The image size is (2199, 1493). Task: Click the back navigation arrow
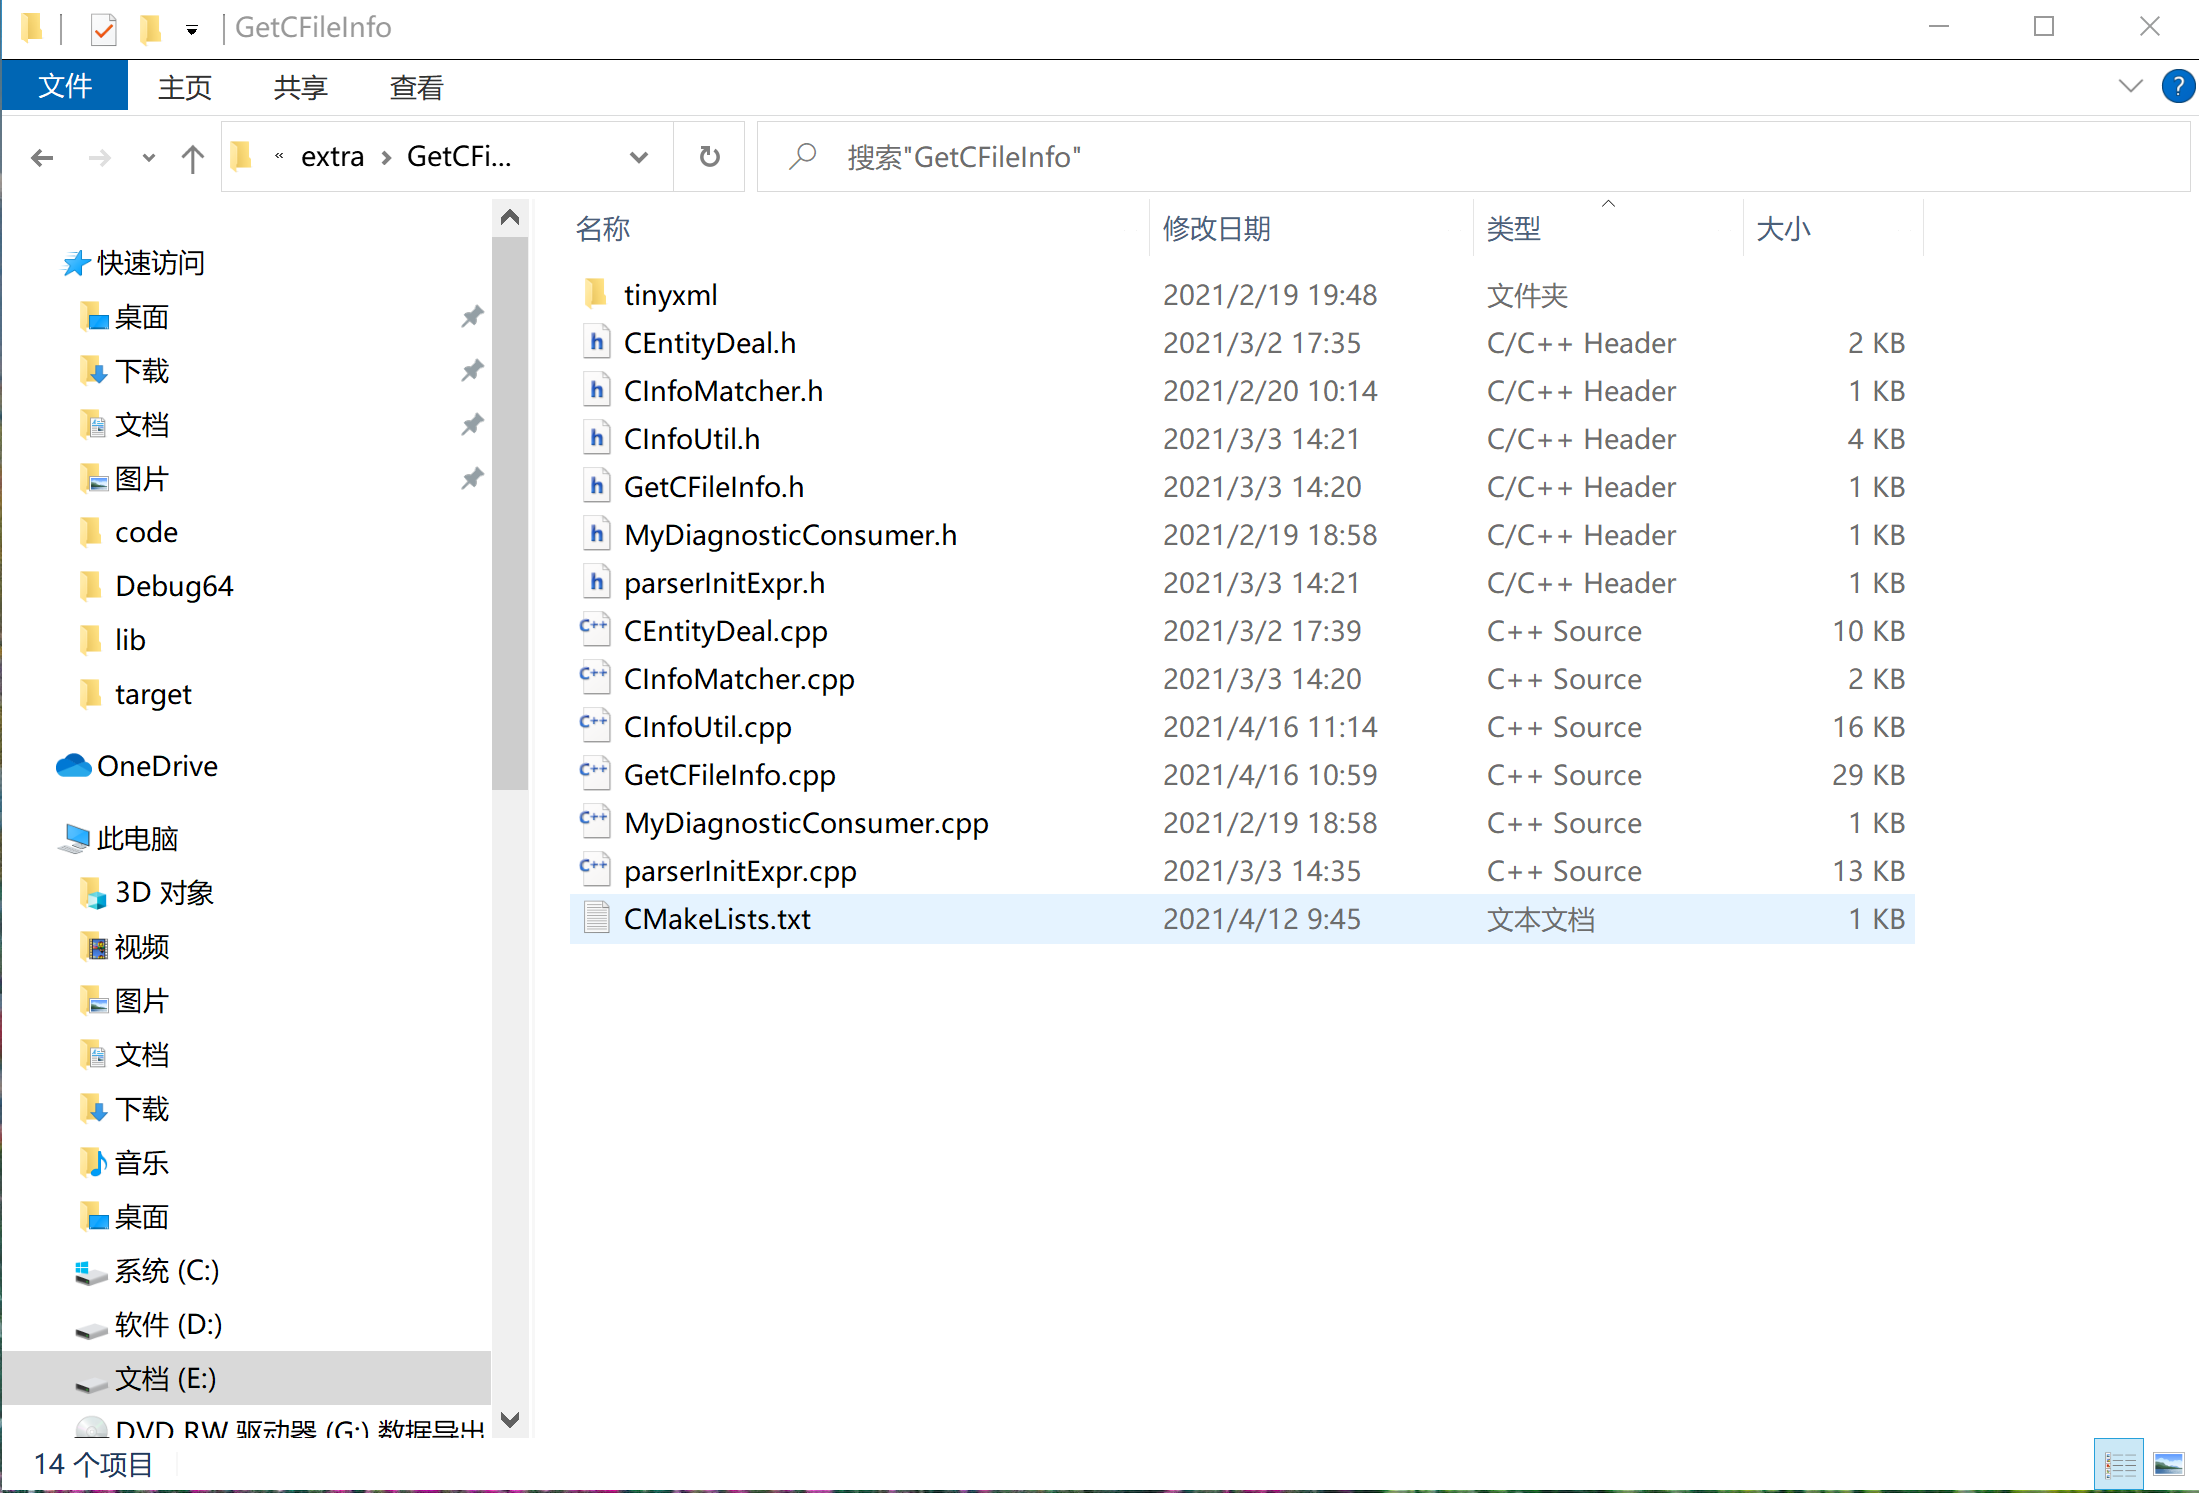pos(41,157)
